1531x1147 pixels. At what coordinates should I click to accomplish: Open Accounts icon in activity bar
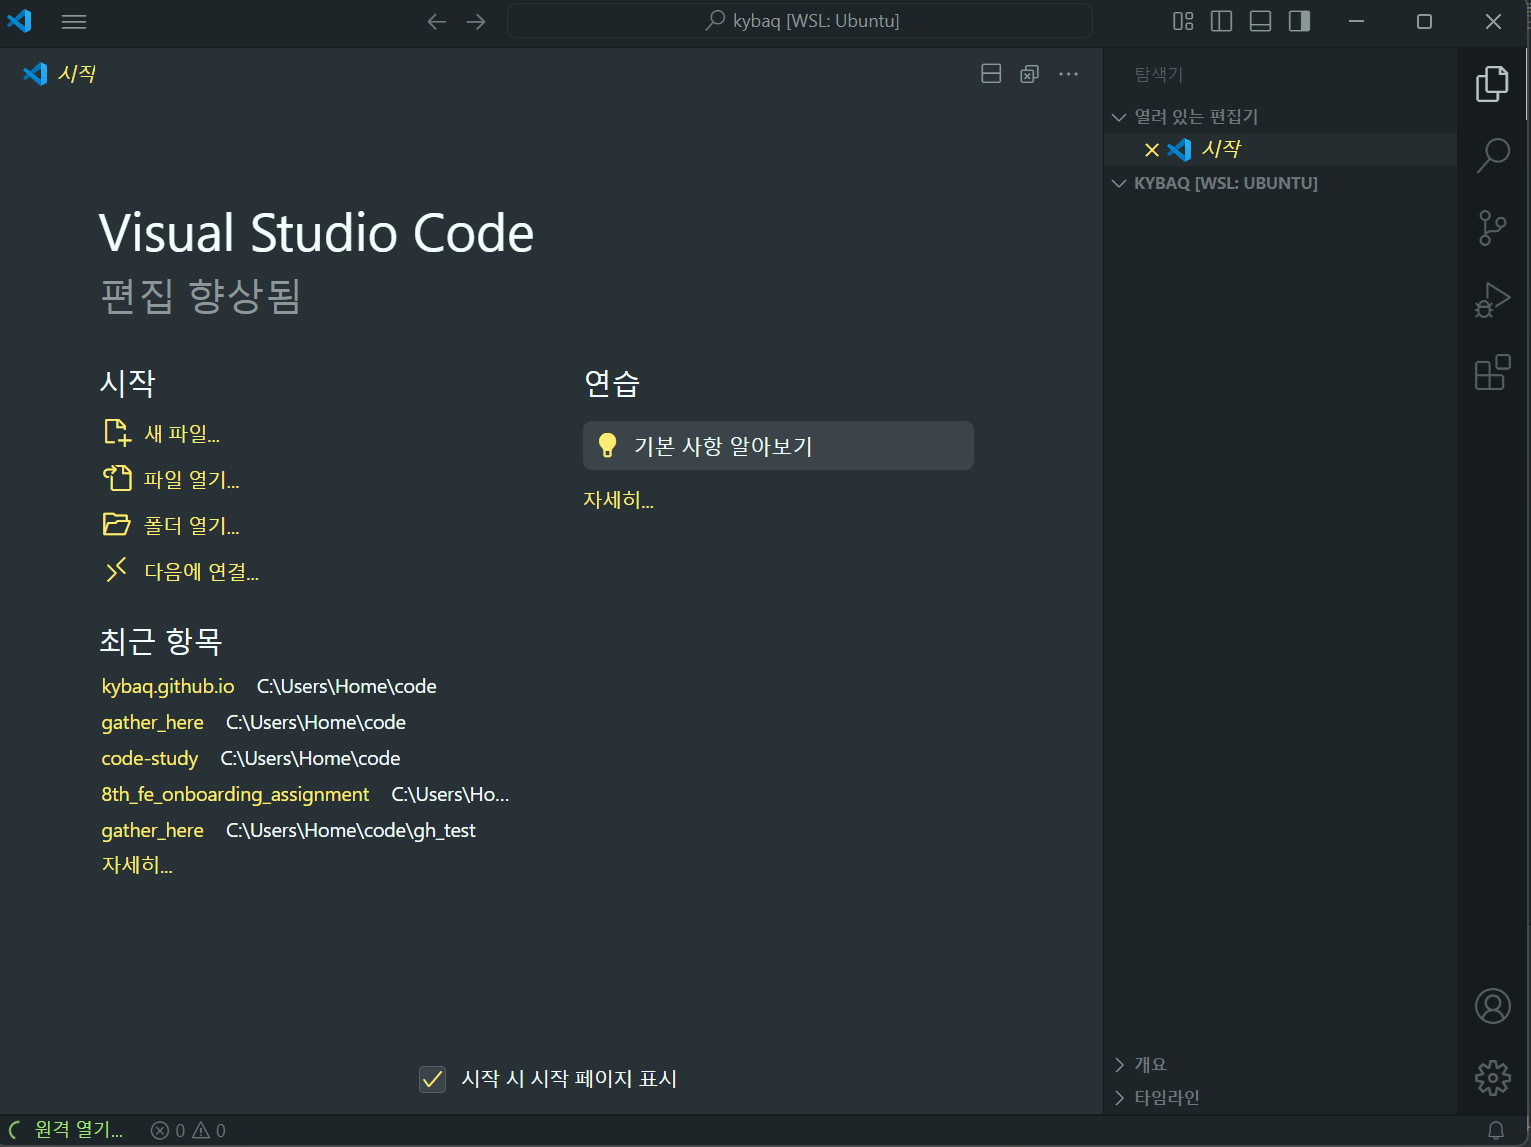[1492, 1006]
